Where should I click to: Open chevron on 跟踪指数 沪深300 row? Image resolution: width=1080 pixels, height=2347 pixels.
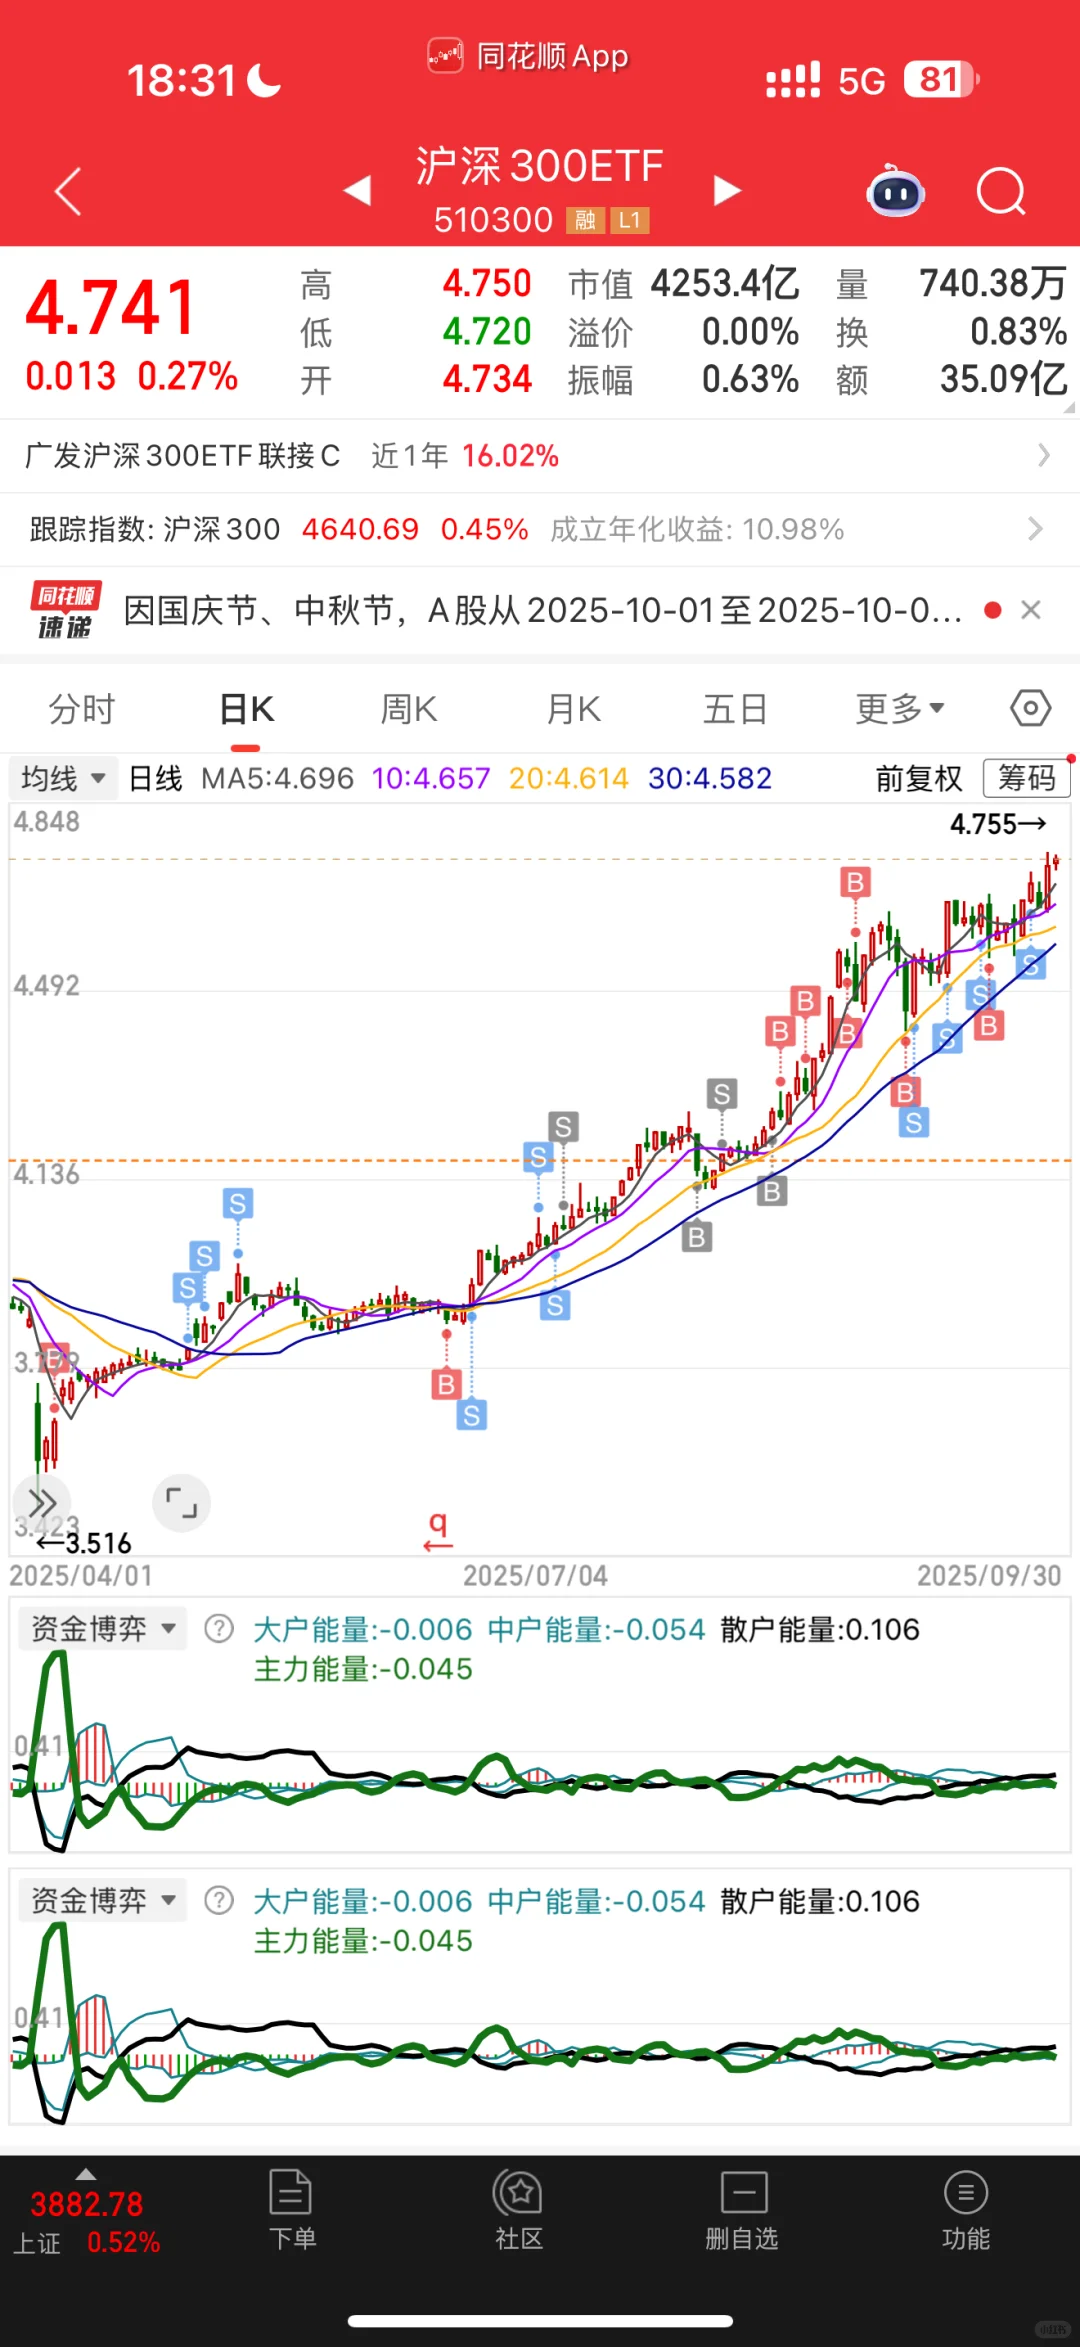click(x=1036, y=529)
